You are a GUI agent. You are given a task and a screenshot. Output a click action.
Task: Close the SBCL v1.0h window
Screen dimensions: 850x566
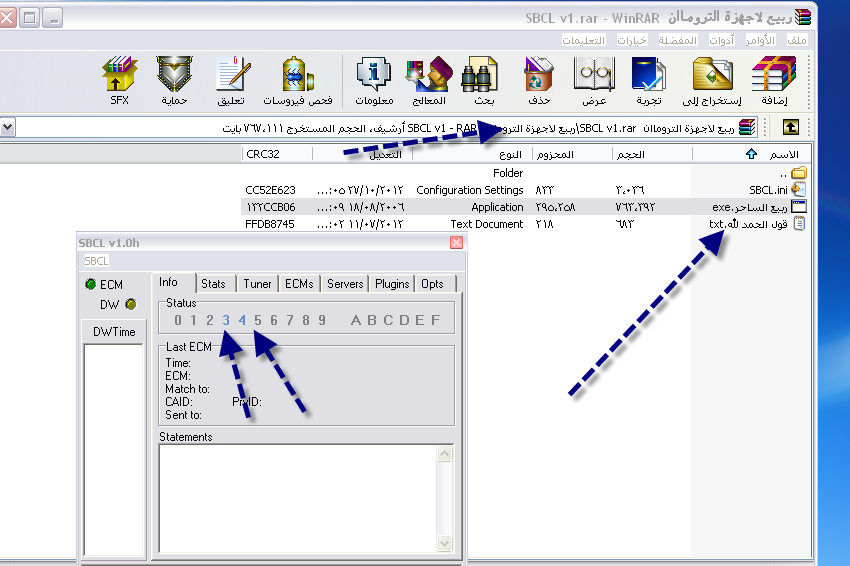(x=456, y=242)
